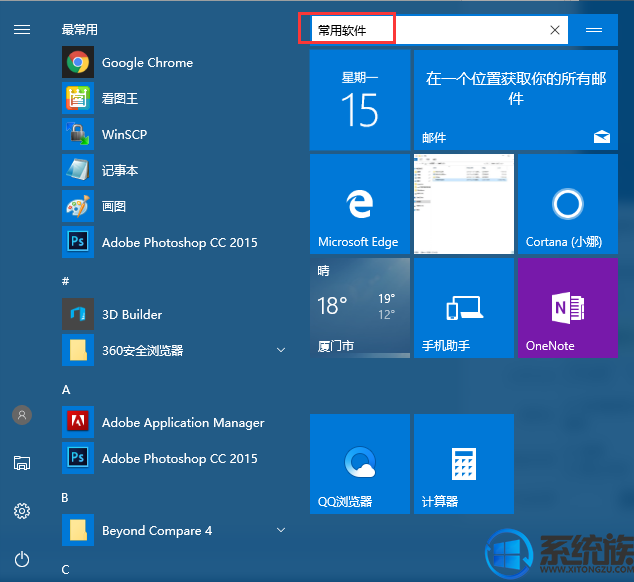The width and height of the screenshot is (634, 582).
Task: Open the user account icon
Action: [22, 415]
